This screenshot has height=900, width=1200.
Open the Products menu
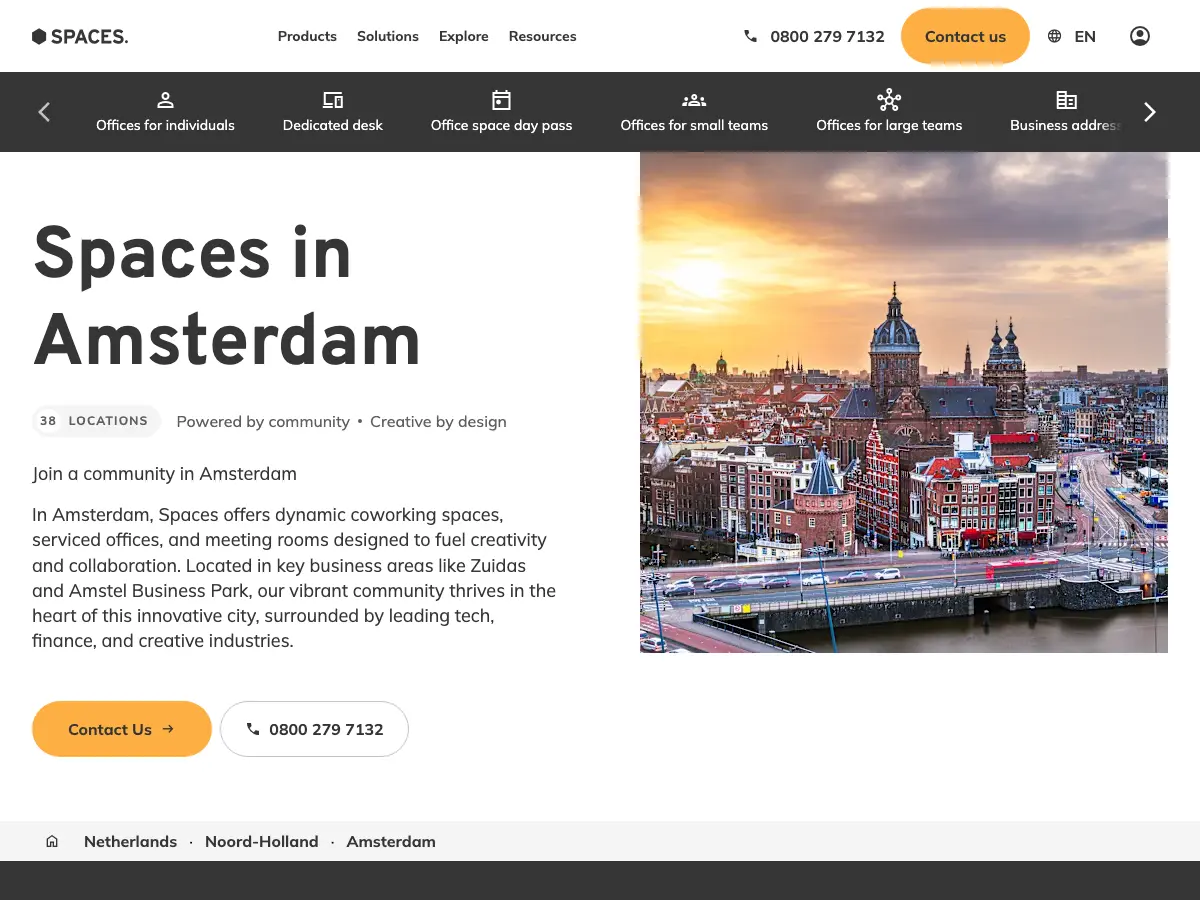click(307, 36)
